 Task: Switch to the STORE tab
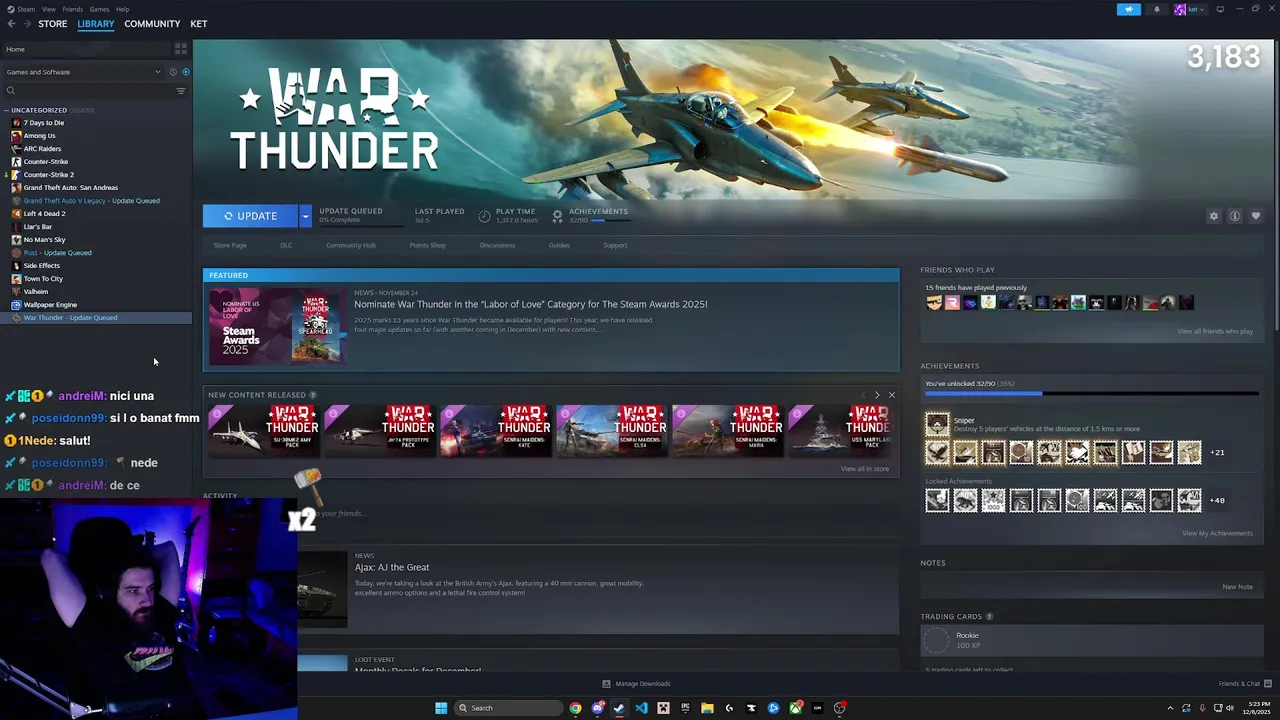click(53, 24)
